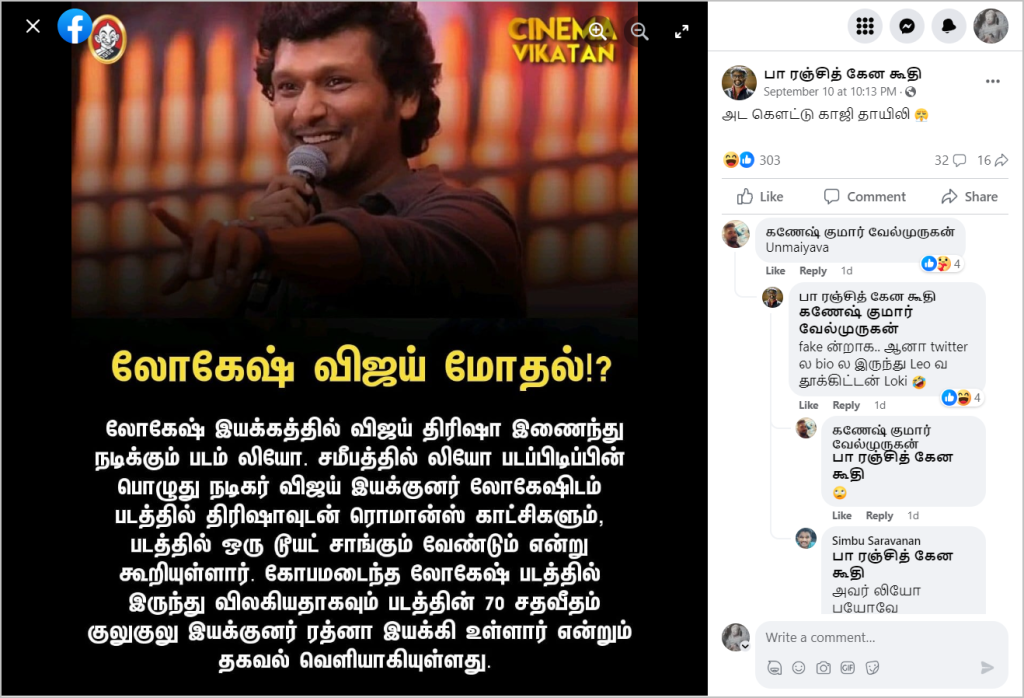Viewport: 1024px width, 698px height.
Task: Open the Facebook menu grid
Action: click(865, 26)
